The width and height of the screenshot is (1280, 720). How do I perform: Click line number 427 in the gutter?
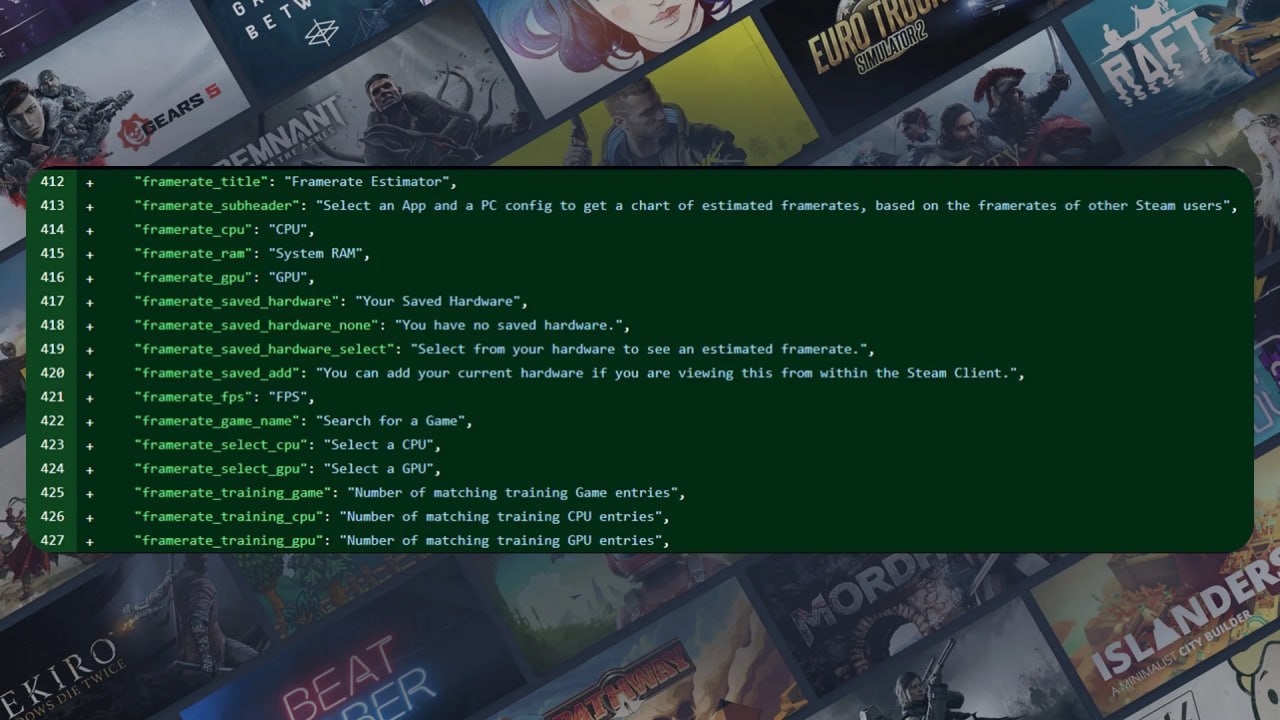tap(52, 541)
